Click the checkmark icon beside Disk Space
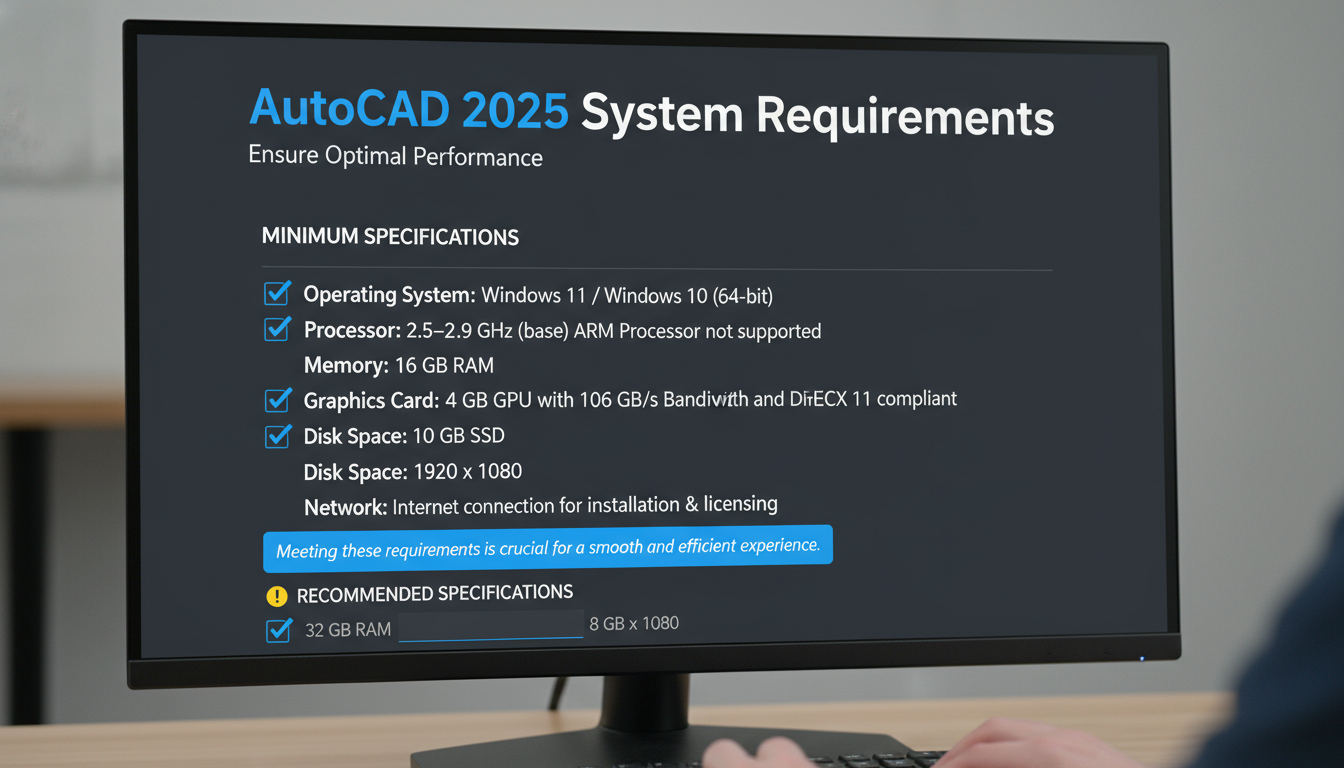The image size is (1344, 768). coord(277,436)
